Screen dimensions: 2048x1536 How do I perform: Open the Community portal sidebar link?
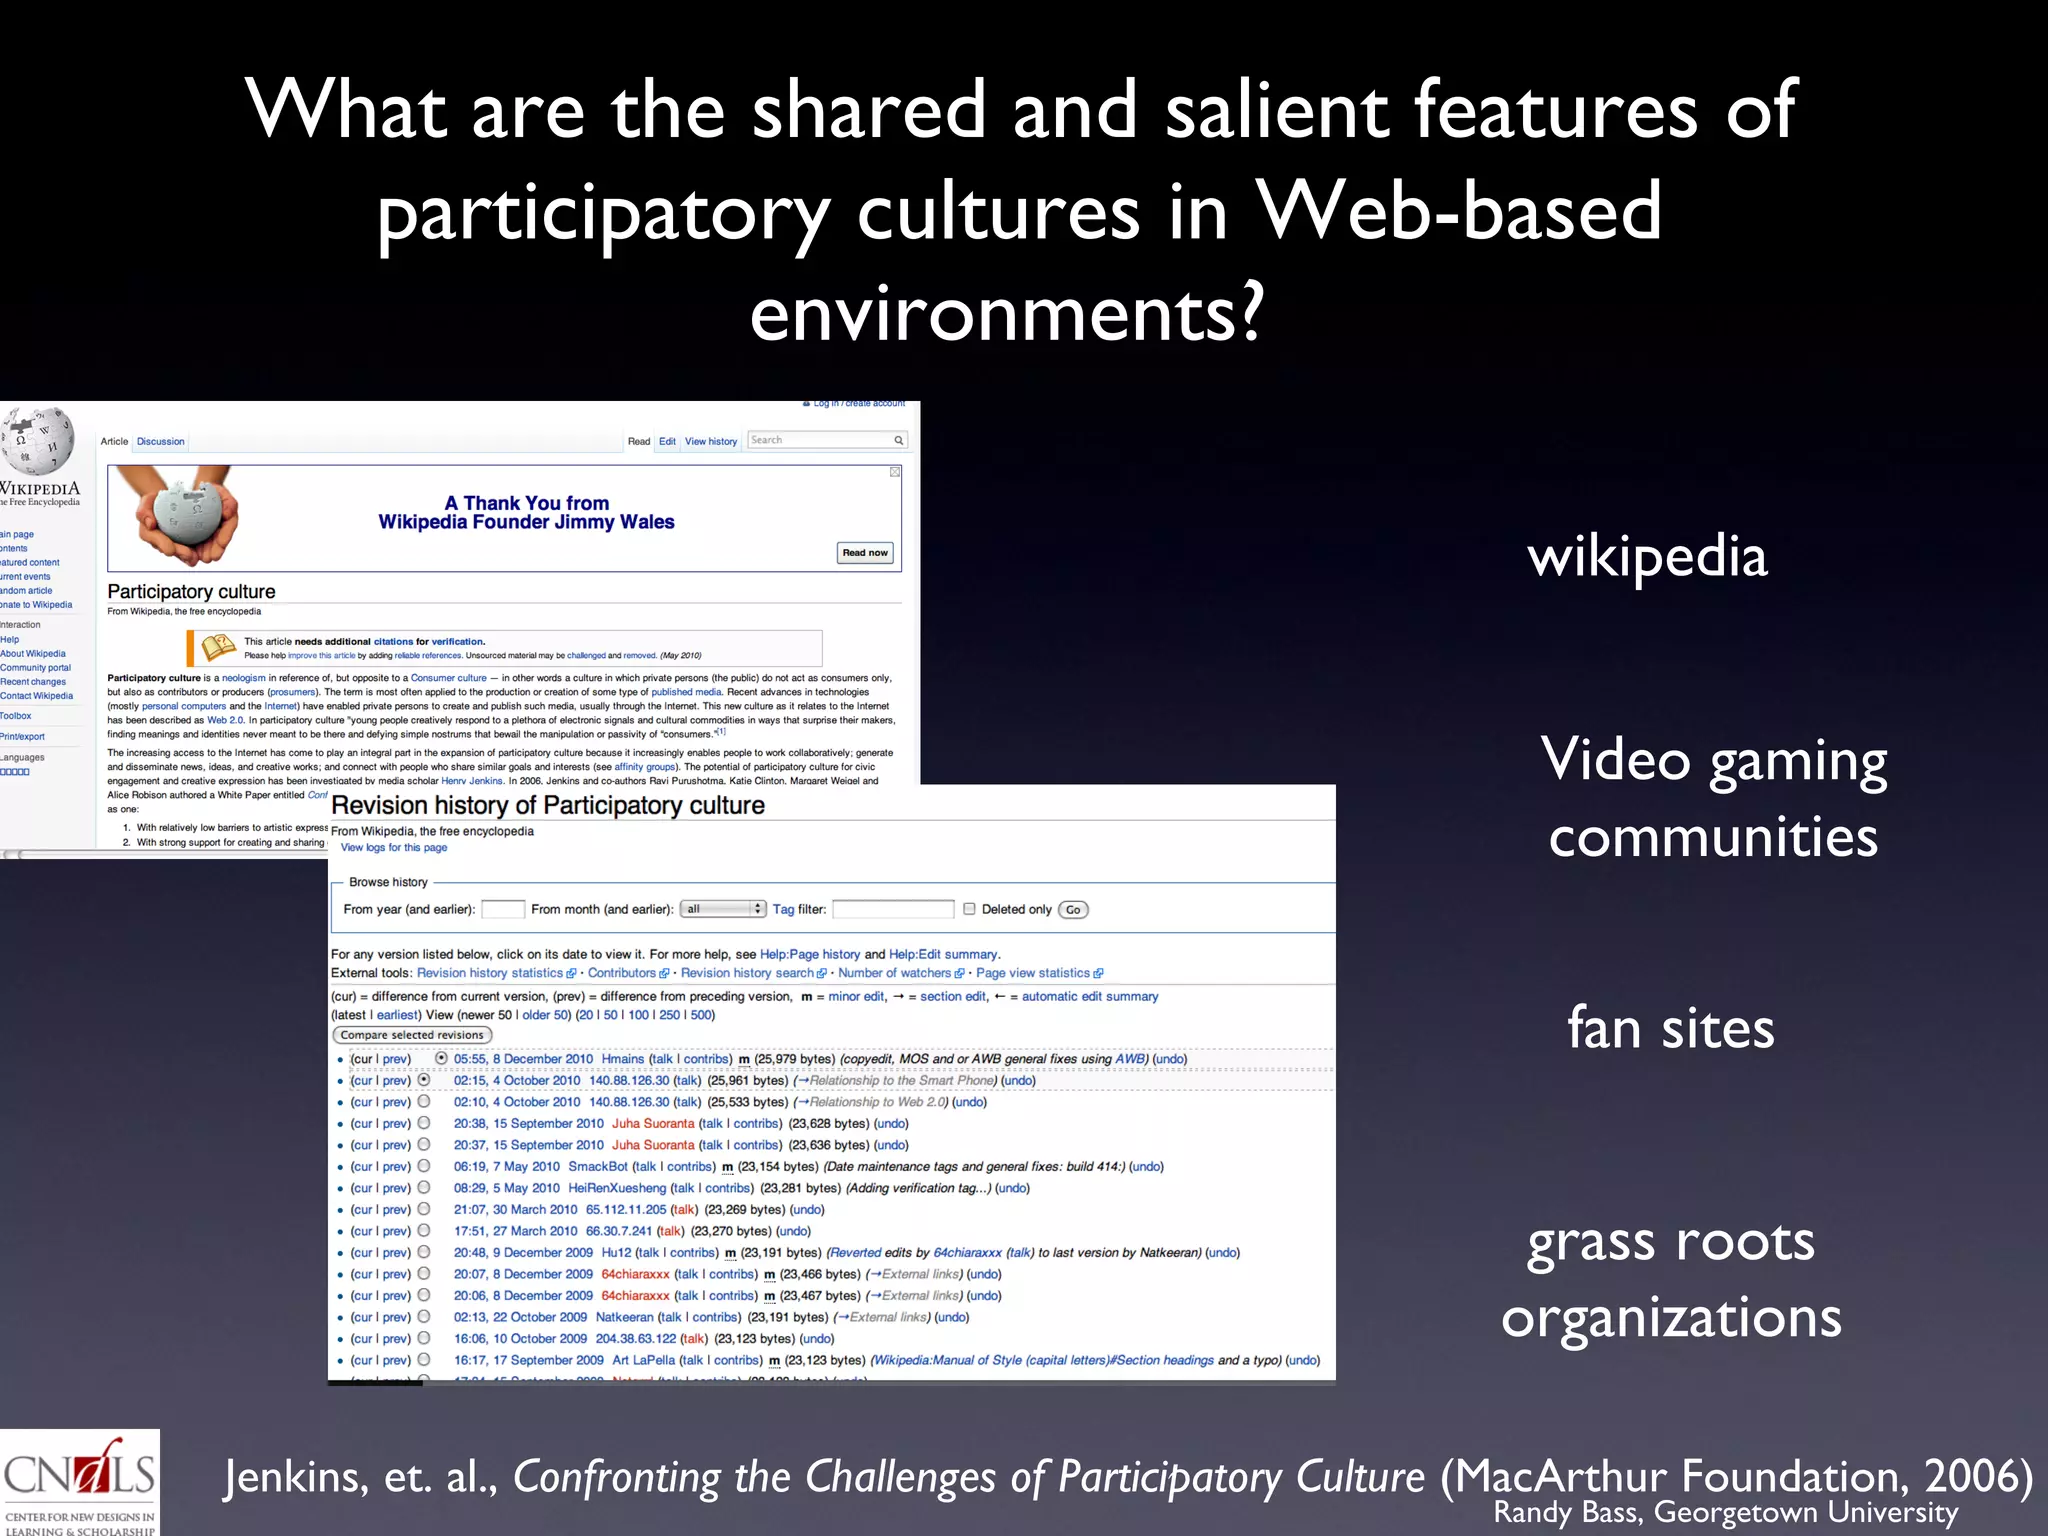(x=35, y=668)
